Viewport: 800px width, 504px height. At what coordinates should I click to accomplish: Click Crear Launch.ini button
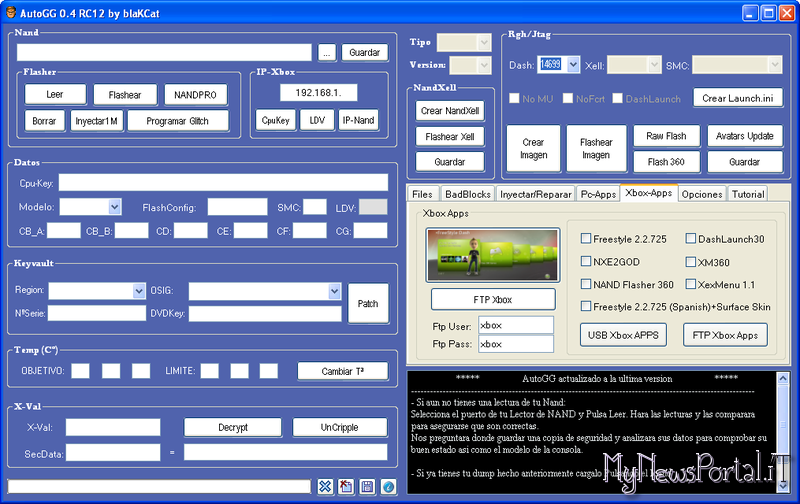(738, 98)
